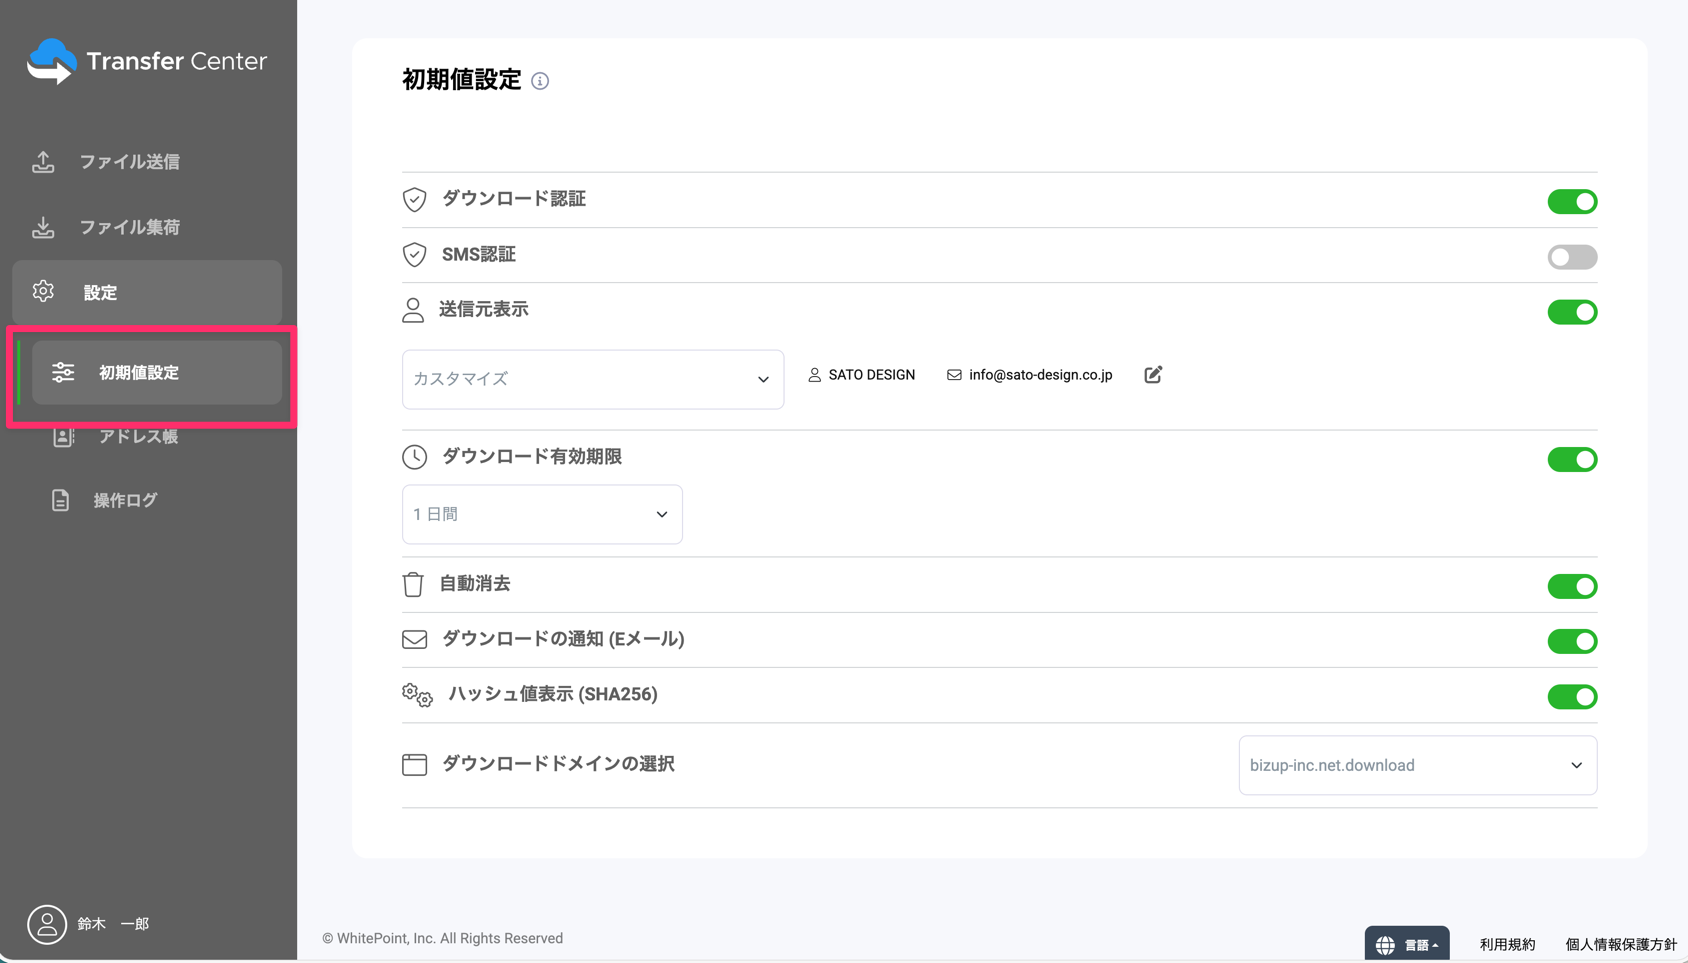Click the gears icon beside ハッシュ値表示
This screenshot has width=1688, height=963.
[x=417, y=695]
